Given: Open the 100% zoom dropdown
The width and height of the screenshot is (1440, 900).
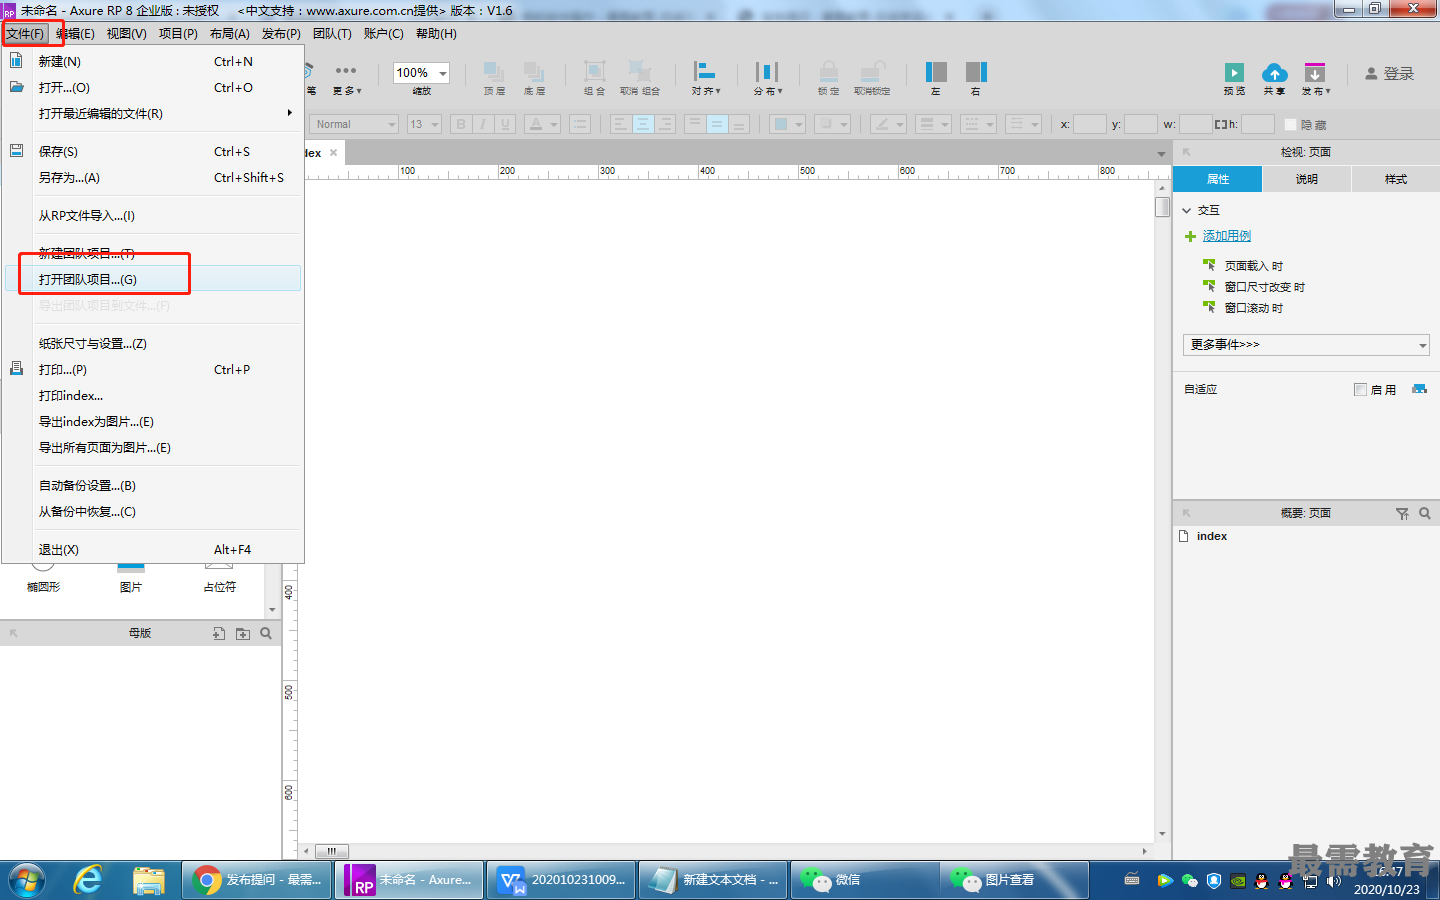Looking at the screenshot, I should click(x=443, y=73).
